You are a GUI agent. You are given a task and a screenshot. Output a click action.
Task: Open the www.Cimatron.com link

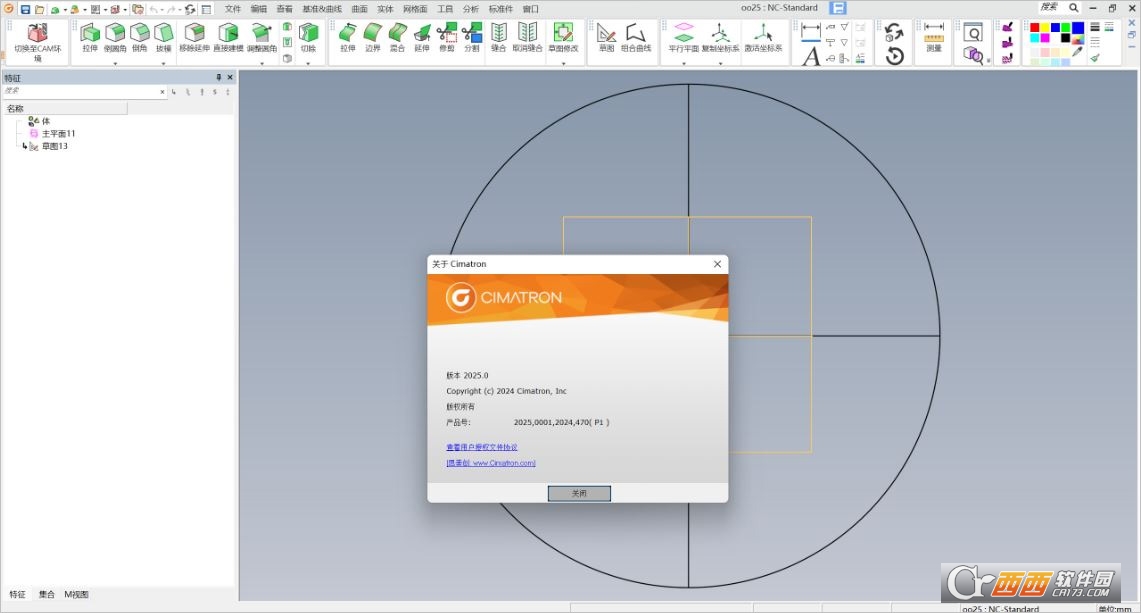pos(491,463)
